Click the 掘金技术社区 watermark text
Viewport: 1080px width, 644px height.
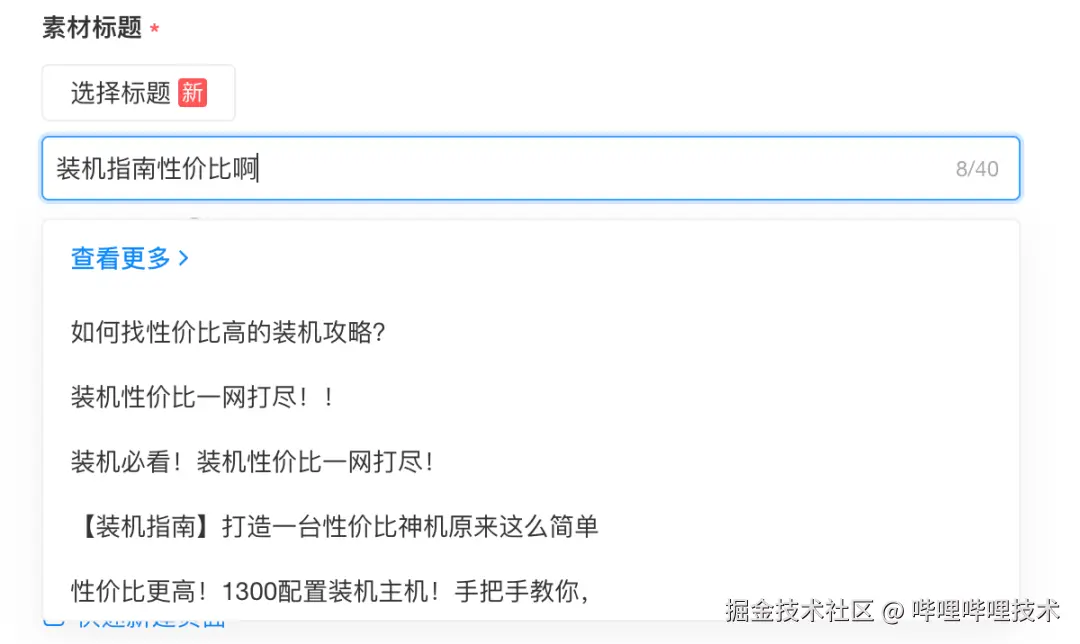point(800,610)
